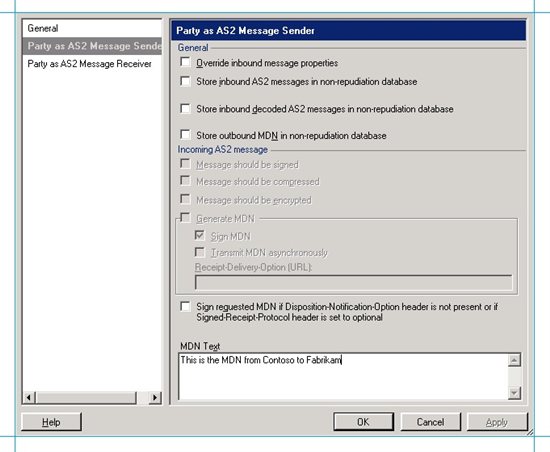Click left list horizontal scroll left arrow
550x452 pixels.
[x=29, y=398]
